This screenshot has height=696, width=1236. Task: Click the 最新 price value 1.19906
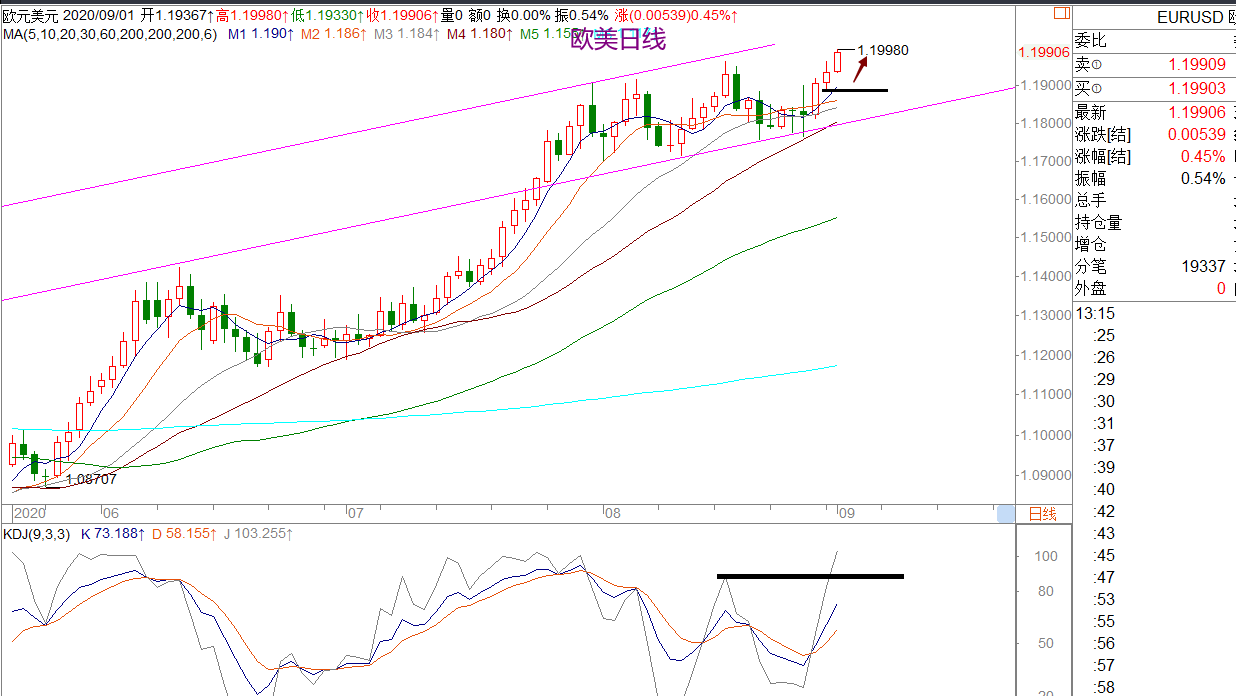point(1197,113)
